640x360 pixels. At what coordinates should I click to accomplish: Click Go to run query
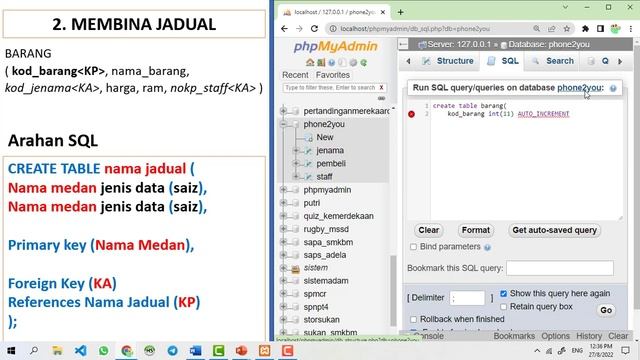tap(606, 310)
